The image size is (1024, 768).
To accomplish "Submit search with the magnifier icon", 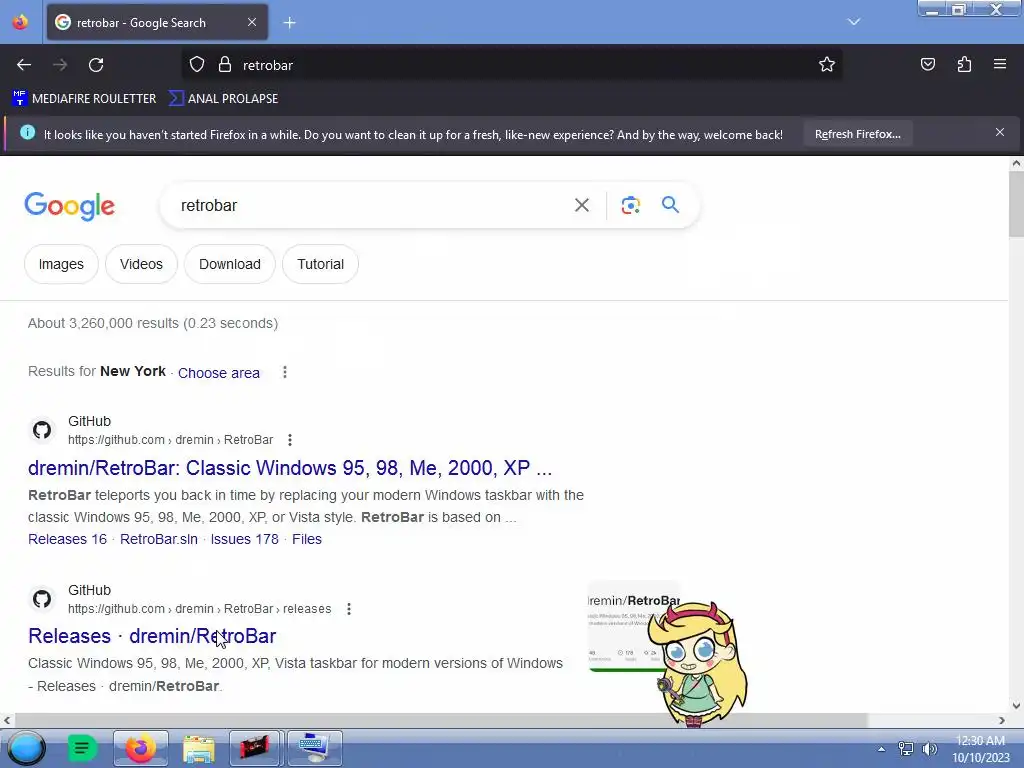I will pos(670,205).
